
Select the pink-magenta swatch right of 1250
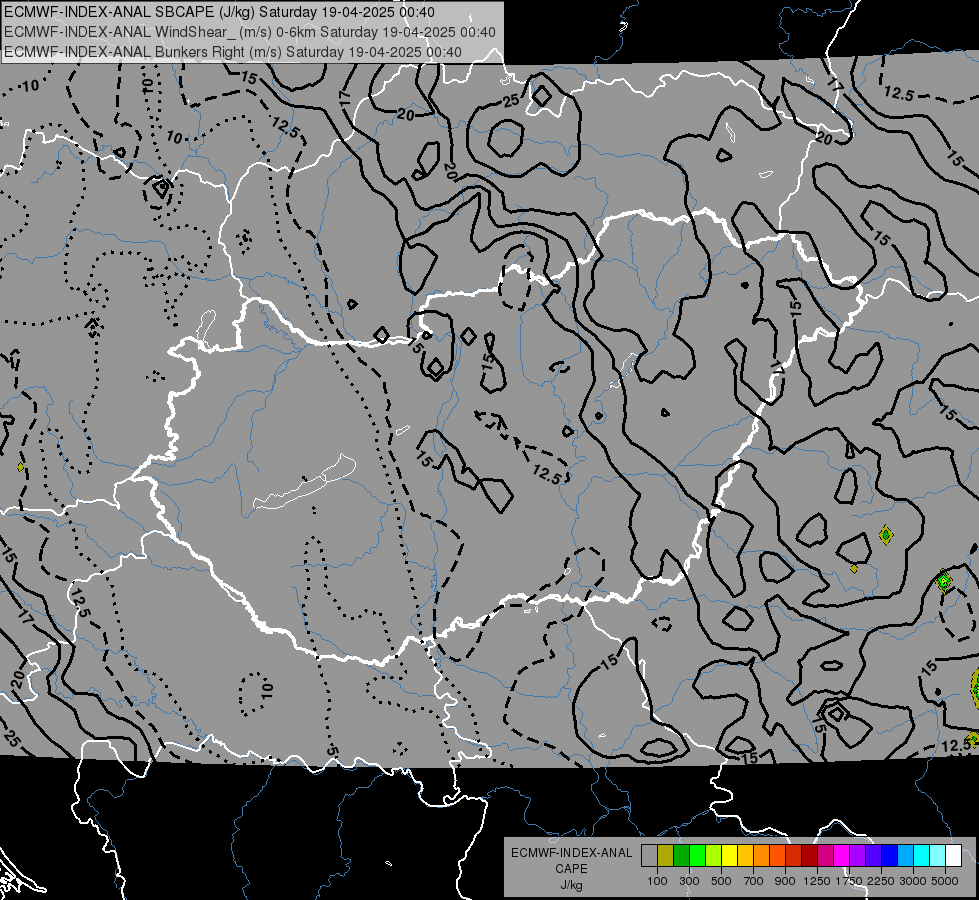[825, 856]
